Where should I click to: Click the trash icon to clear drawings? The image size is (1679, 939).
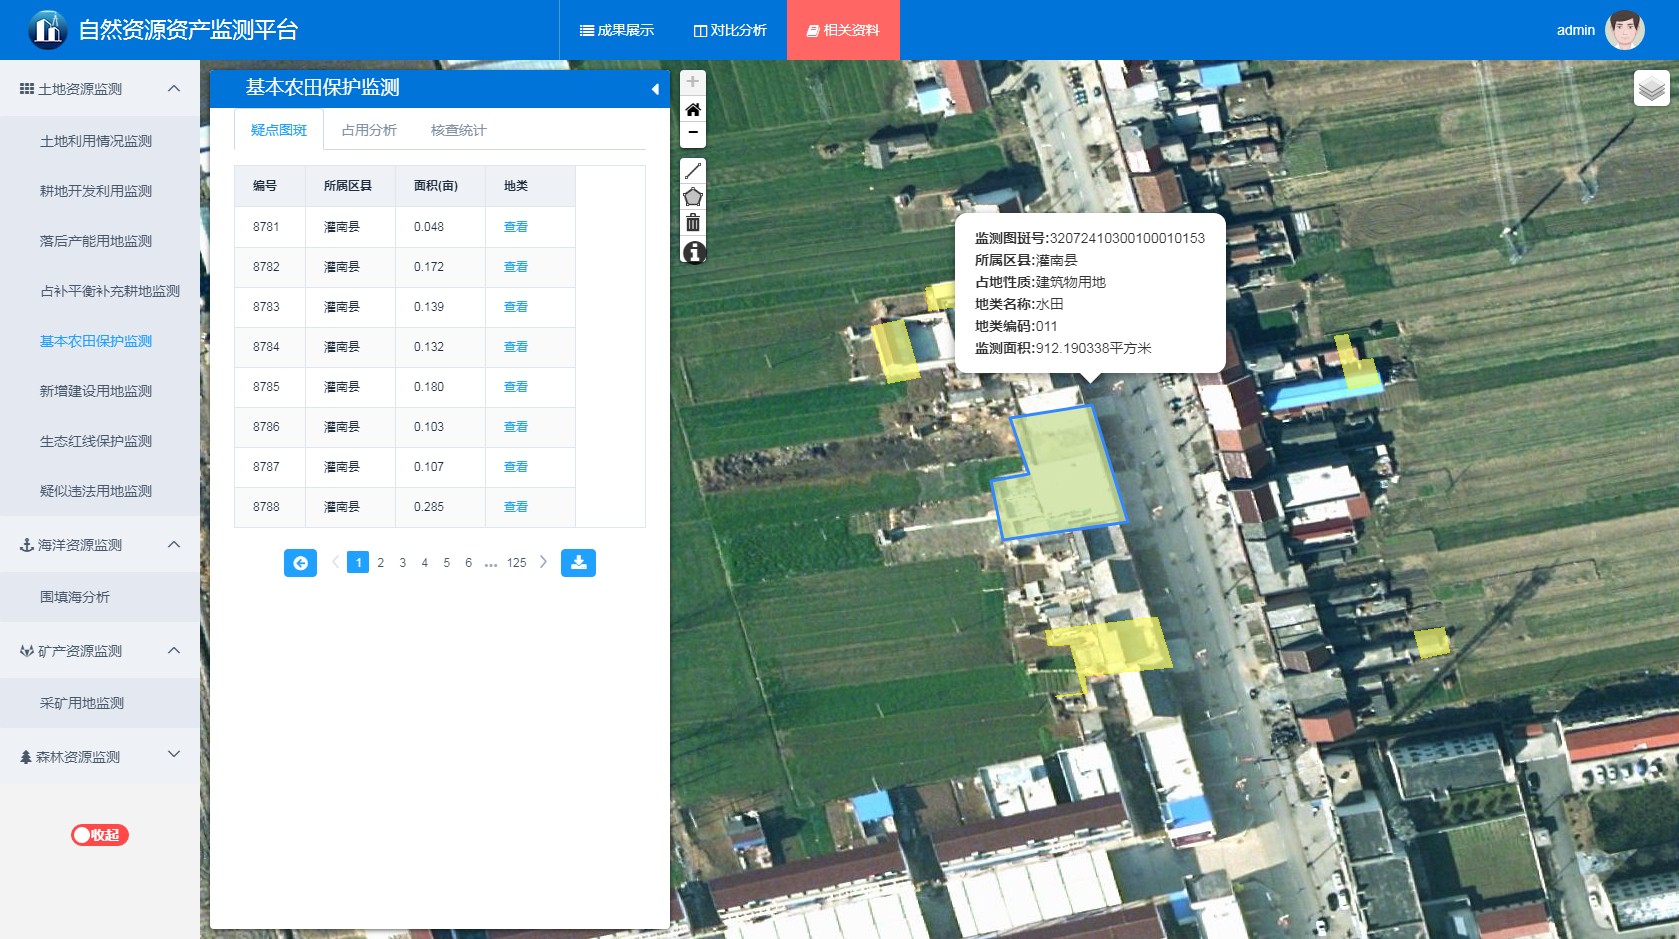pos(692,223)
